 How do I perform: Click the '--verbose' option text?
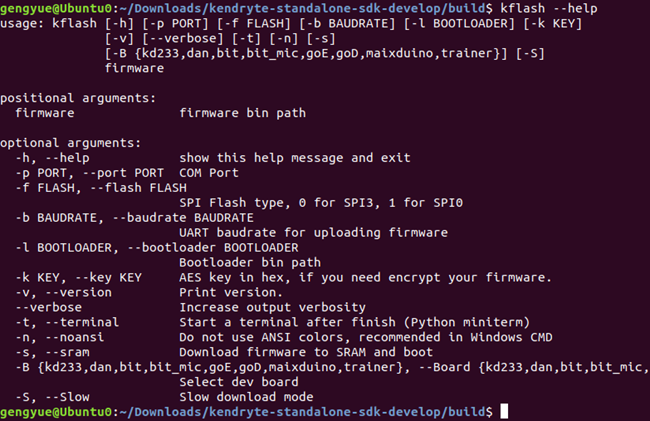(x=49, y=307)
